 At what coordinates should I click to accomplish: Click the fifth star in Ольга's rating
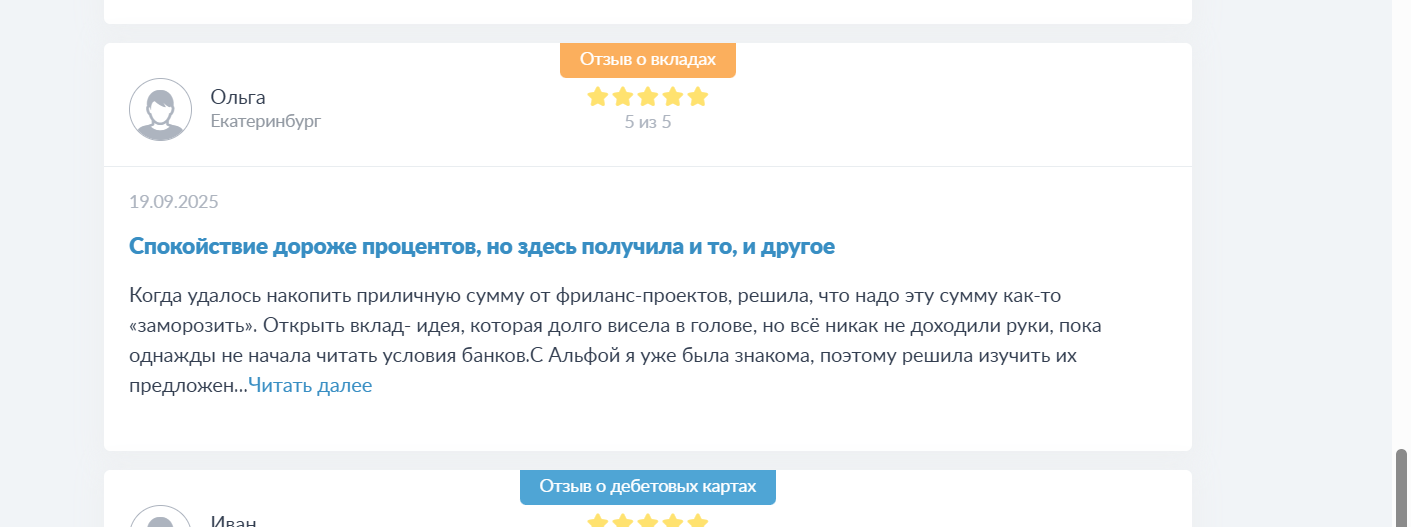pos(698,97)
